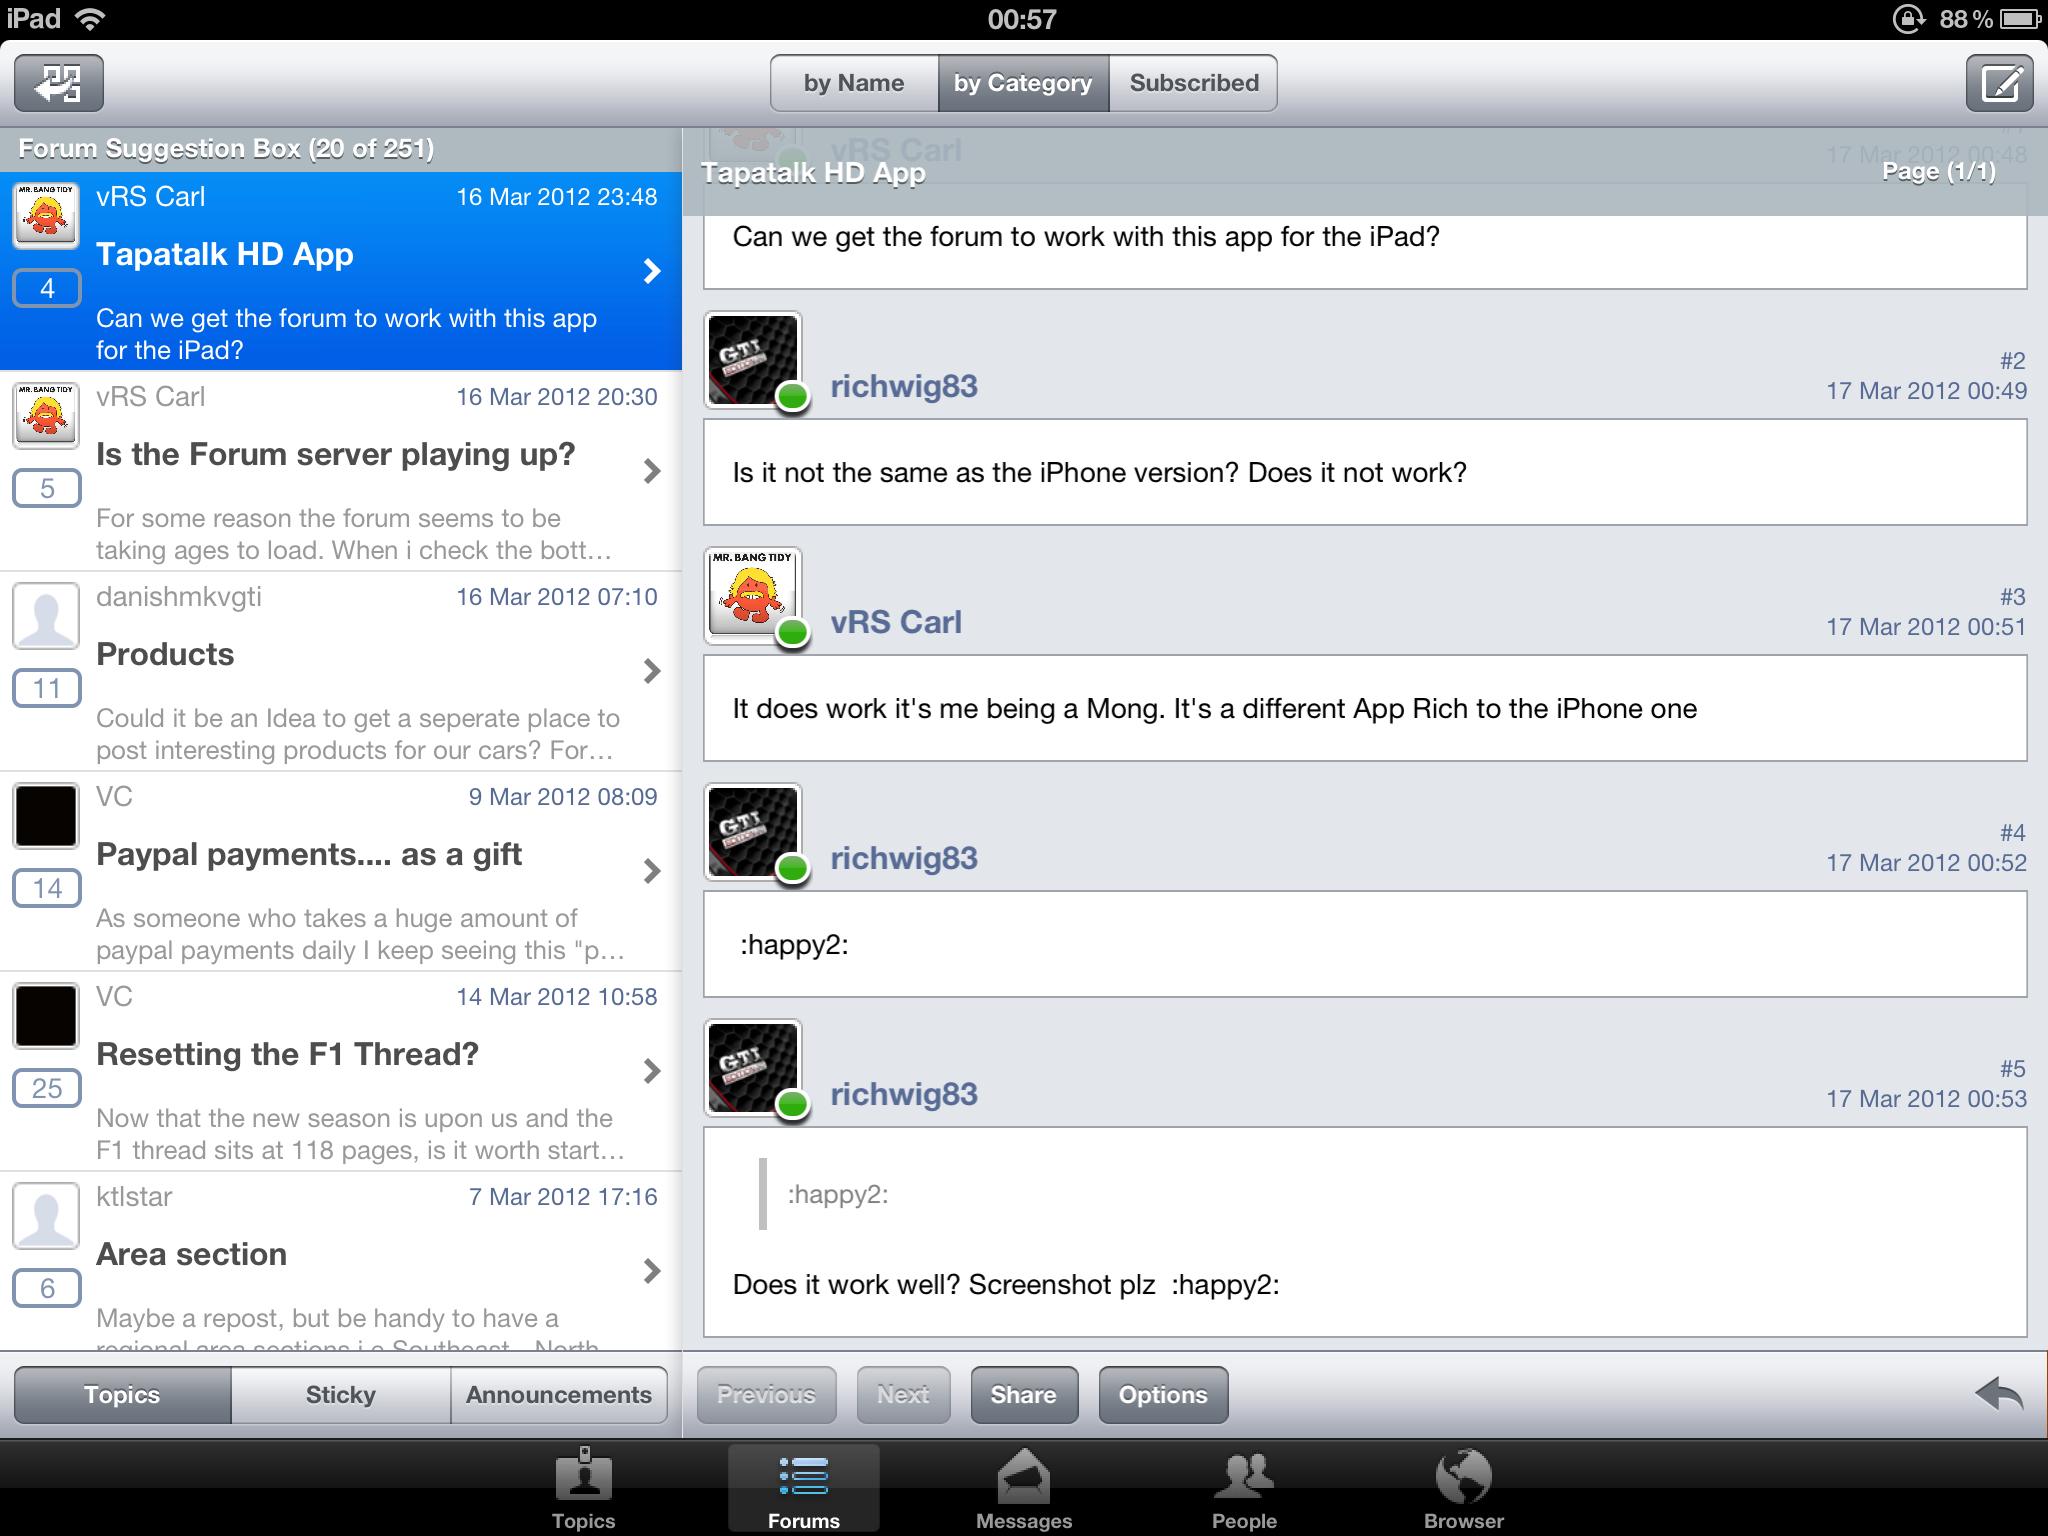Tap richwig83's avatar on post #4
The image size is (2048, 1536).
[753, 832]
